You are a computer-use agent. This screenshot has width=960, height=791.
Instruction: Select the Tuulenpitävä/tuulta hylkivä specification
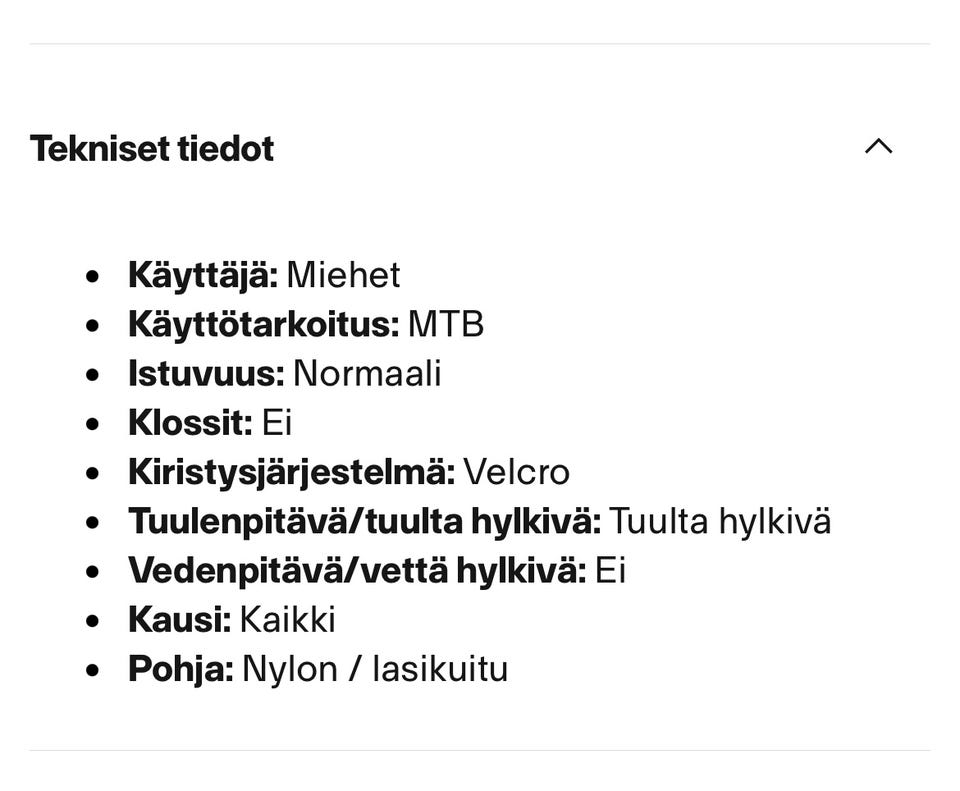[x=480, y=520]
